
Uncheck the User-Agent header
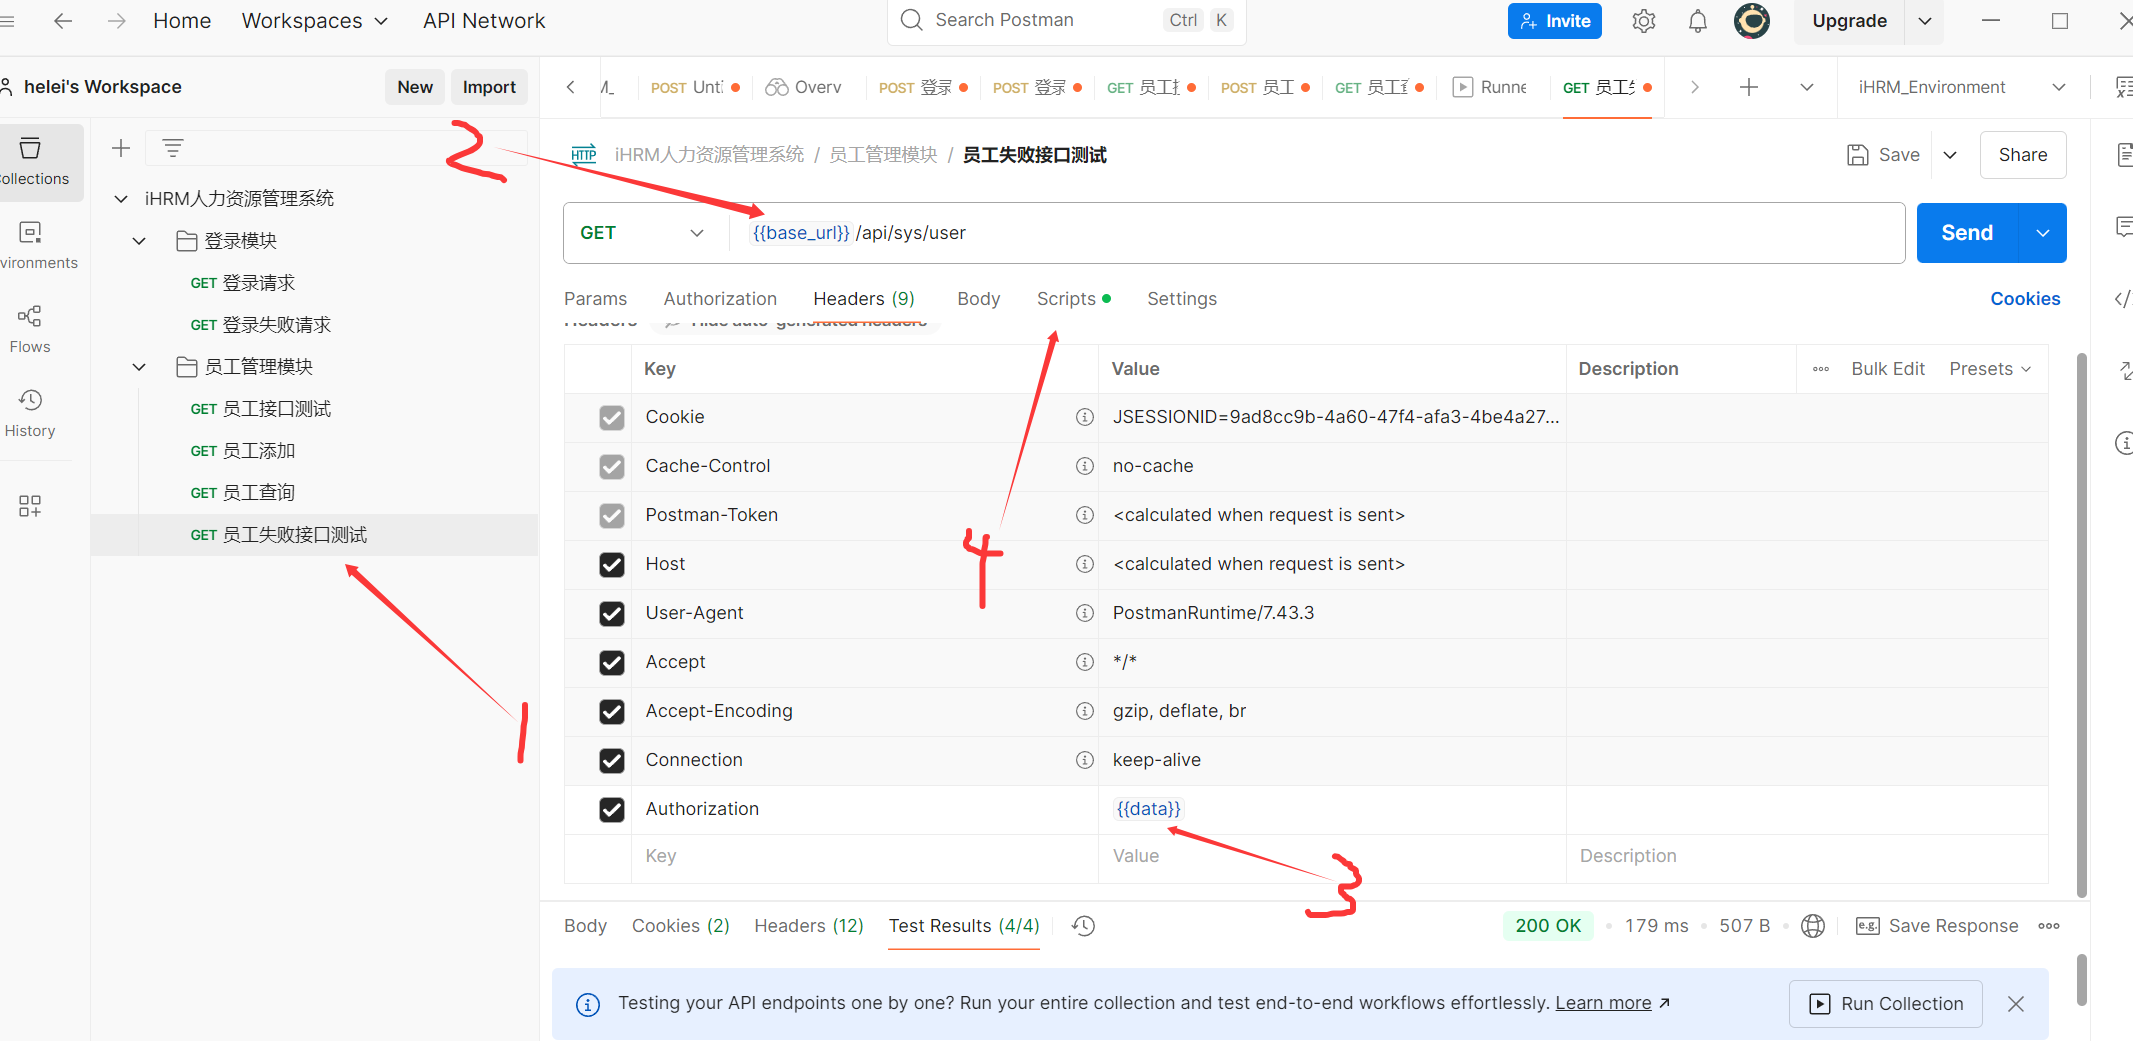click(x=612, y=614)
